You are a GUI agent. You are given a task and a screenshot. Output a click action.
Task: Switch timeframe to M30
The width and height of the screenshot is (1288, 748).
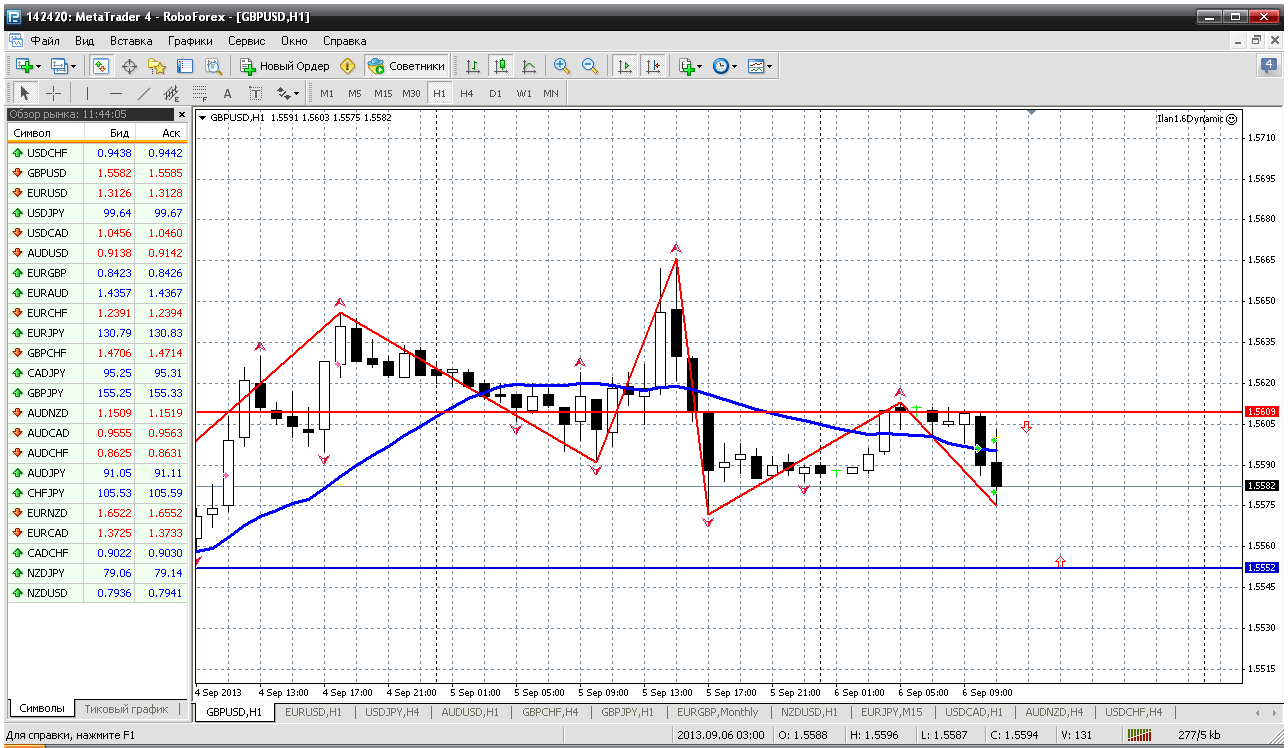coord(411,93)
